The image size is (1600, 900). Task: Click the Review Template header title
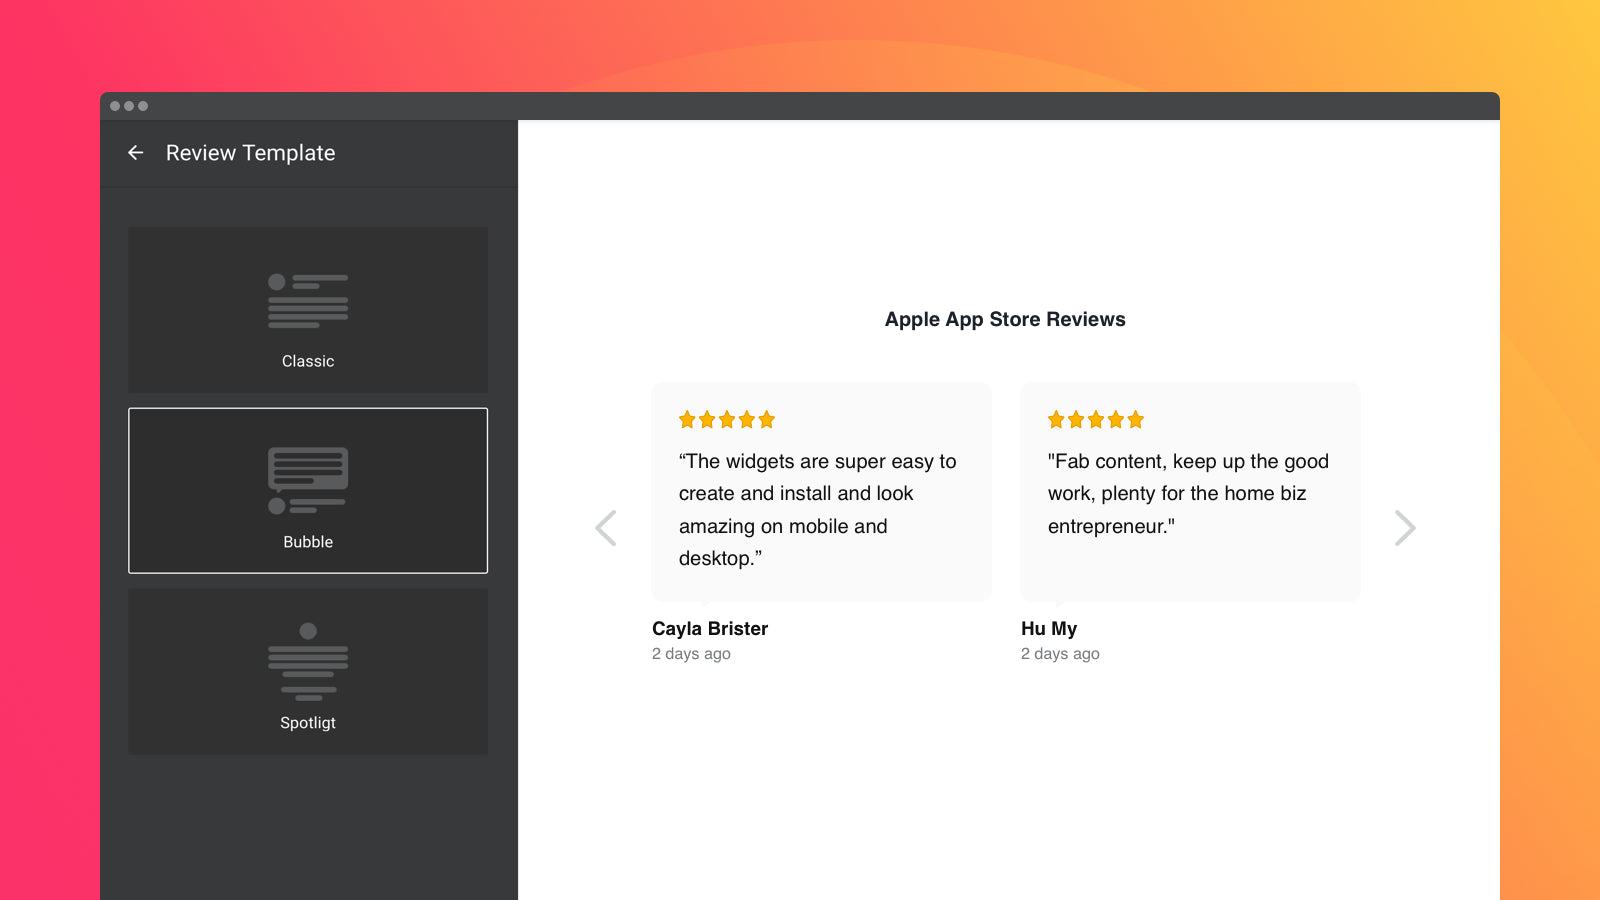click(x=250, y=153)
